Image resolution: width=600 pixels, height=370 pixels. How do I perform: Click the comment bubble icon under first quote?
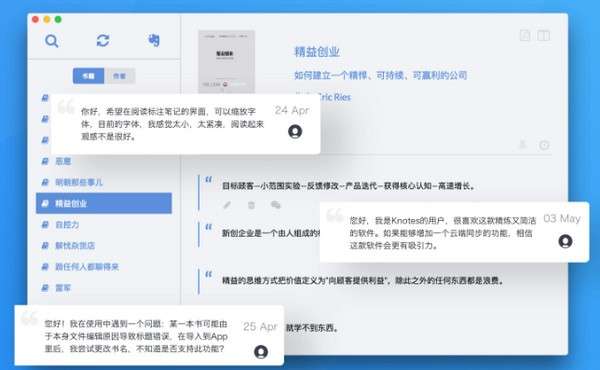pos(276,205)
